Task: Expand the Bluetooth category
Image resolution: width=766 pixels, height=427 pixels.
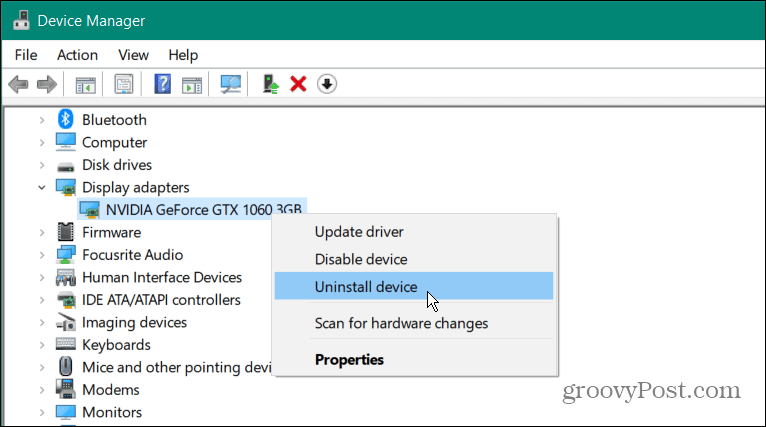Action: point(42,120)
